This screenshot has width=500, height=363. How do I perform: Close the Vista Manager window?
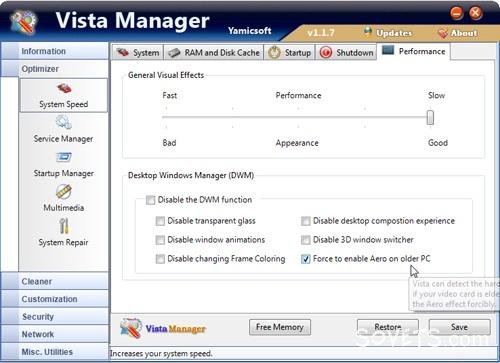[476, 13]
